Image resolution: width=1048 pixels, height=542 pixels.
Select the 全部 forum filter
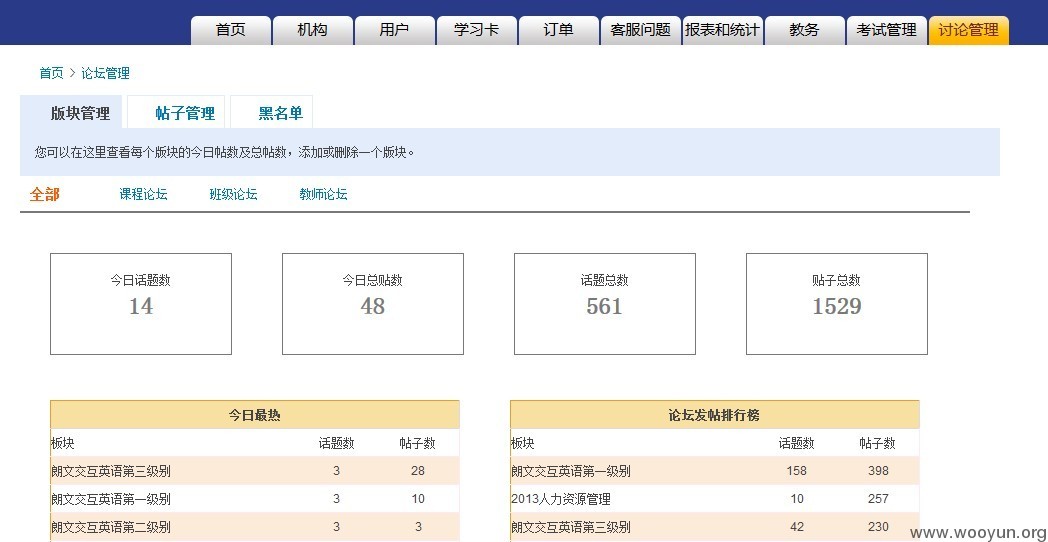pyautogui.click(x=45, y=194)
